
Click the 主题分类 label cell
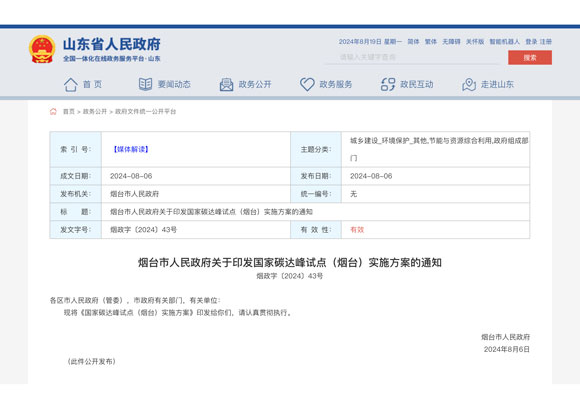tap(316, 149)
